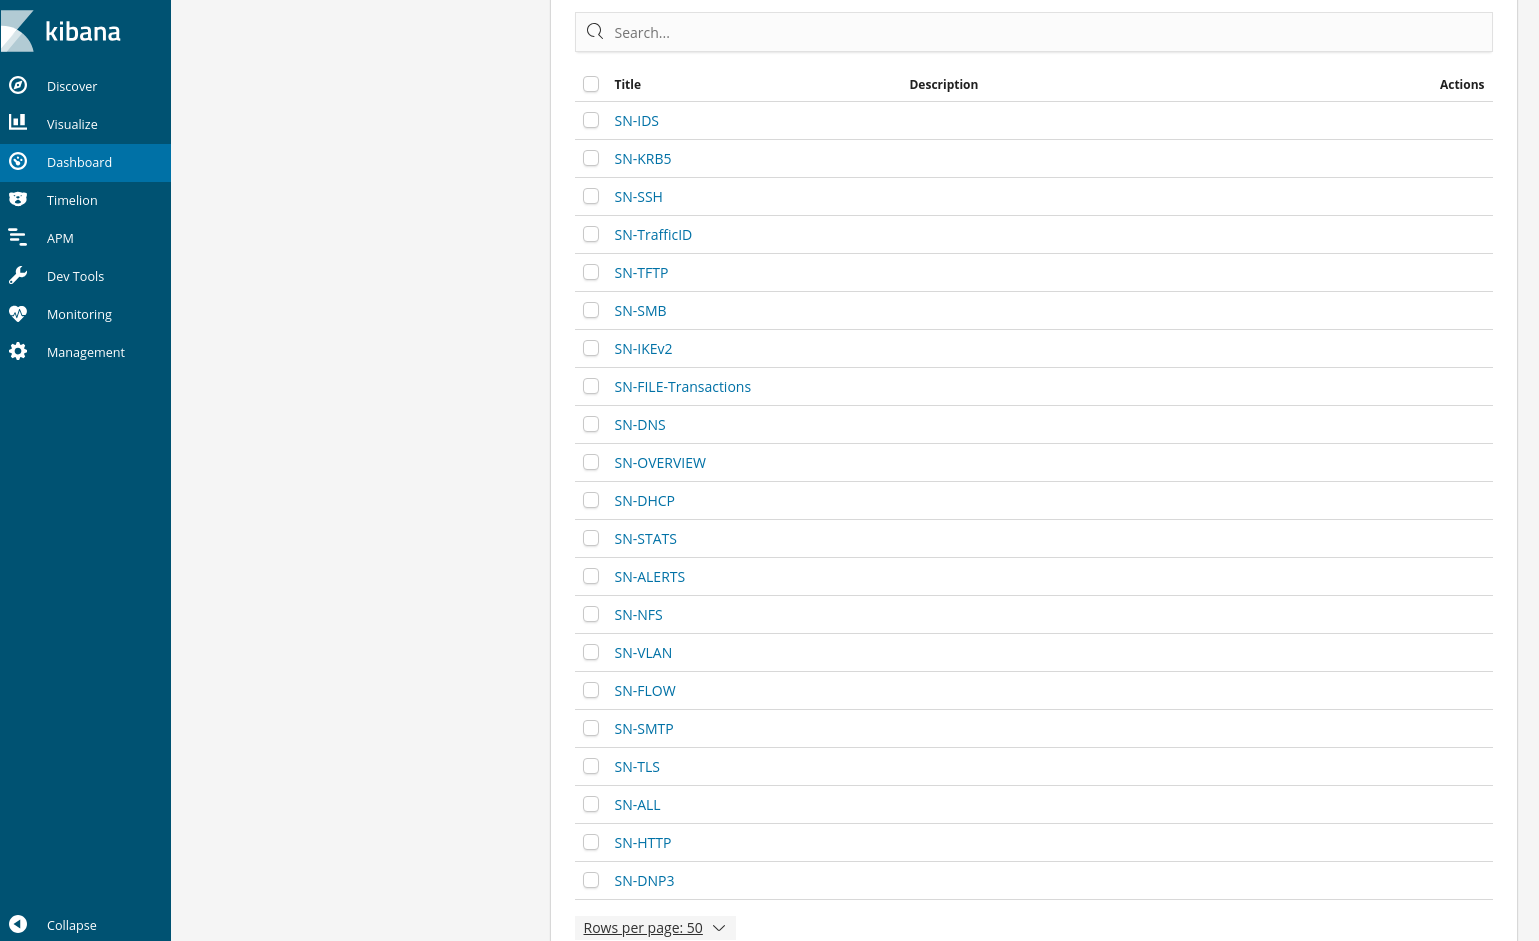
Task: Open the SN-OVERVIEW dashboard
Action: coord(660,463)
